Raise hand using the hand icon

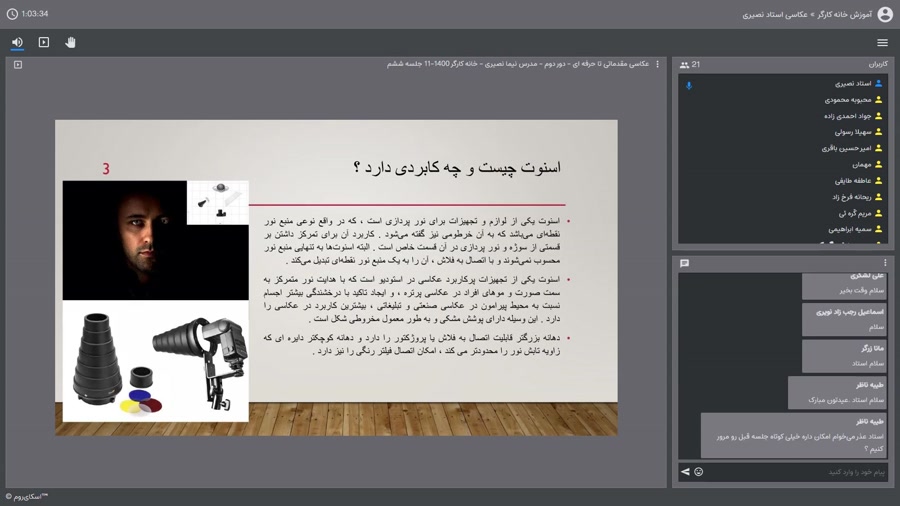tap(70, 42)
